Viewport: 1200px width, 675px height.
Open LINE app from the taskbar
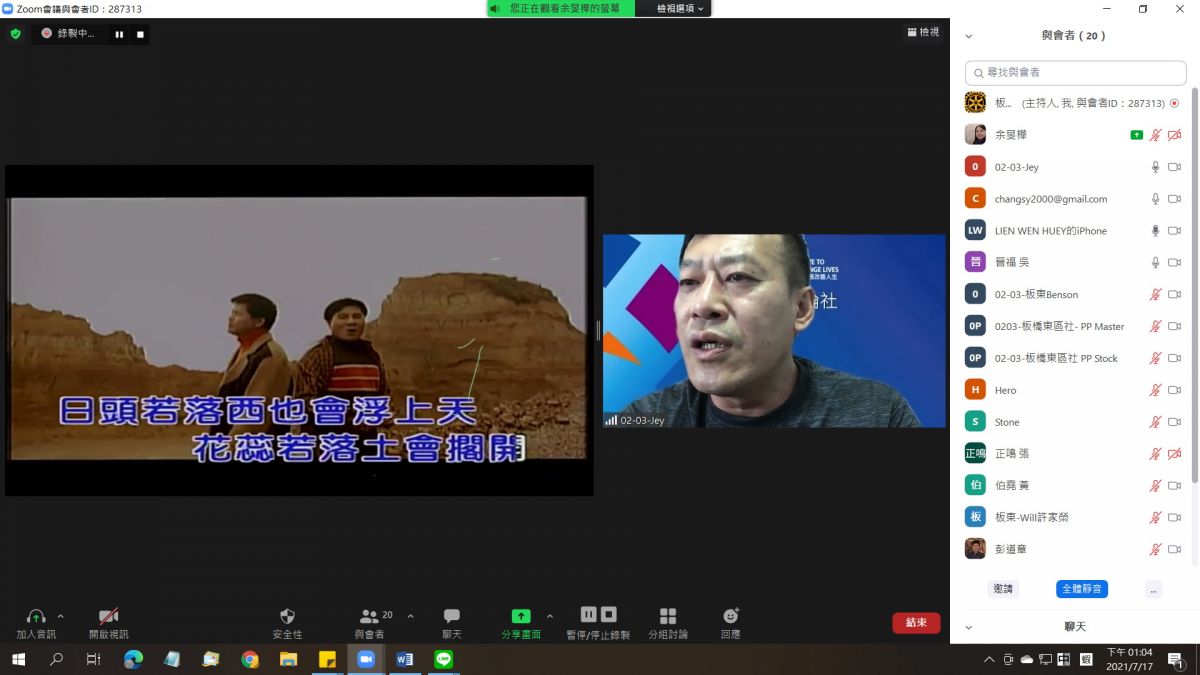(444, 659)
